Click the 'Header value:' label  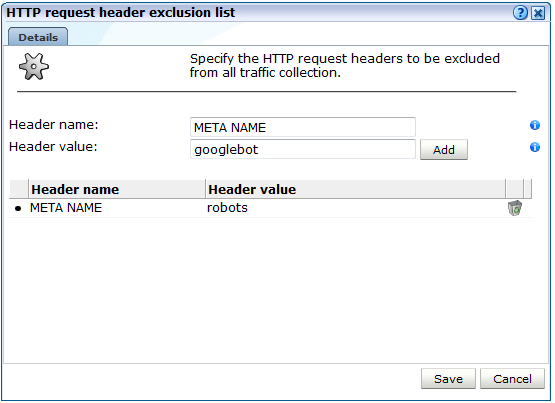tap(53, 146)
